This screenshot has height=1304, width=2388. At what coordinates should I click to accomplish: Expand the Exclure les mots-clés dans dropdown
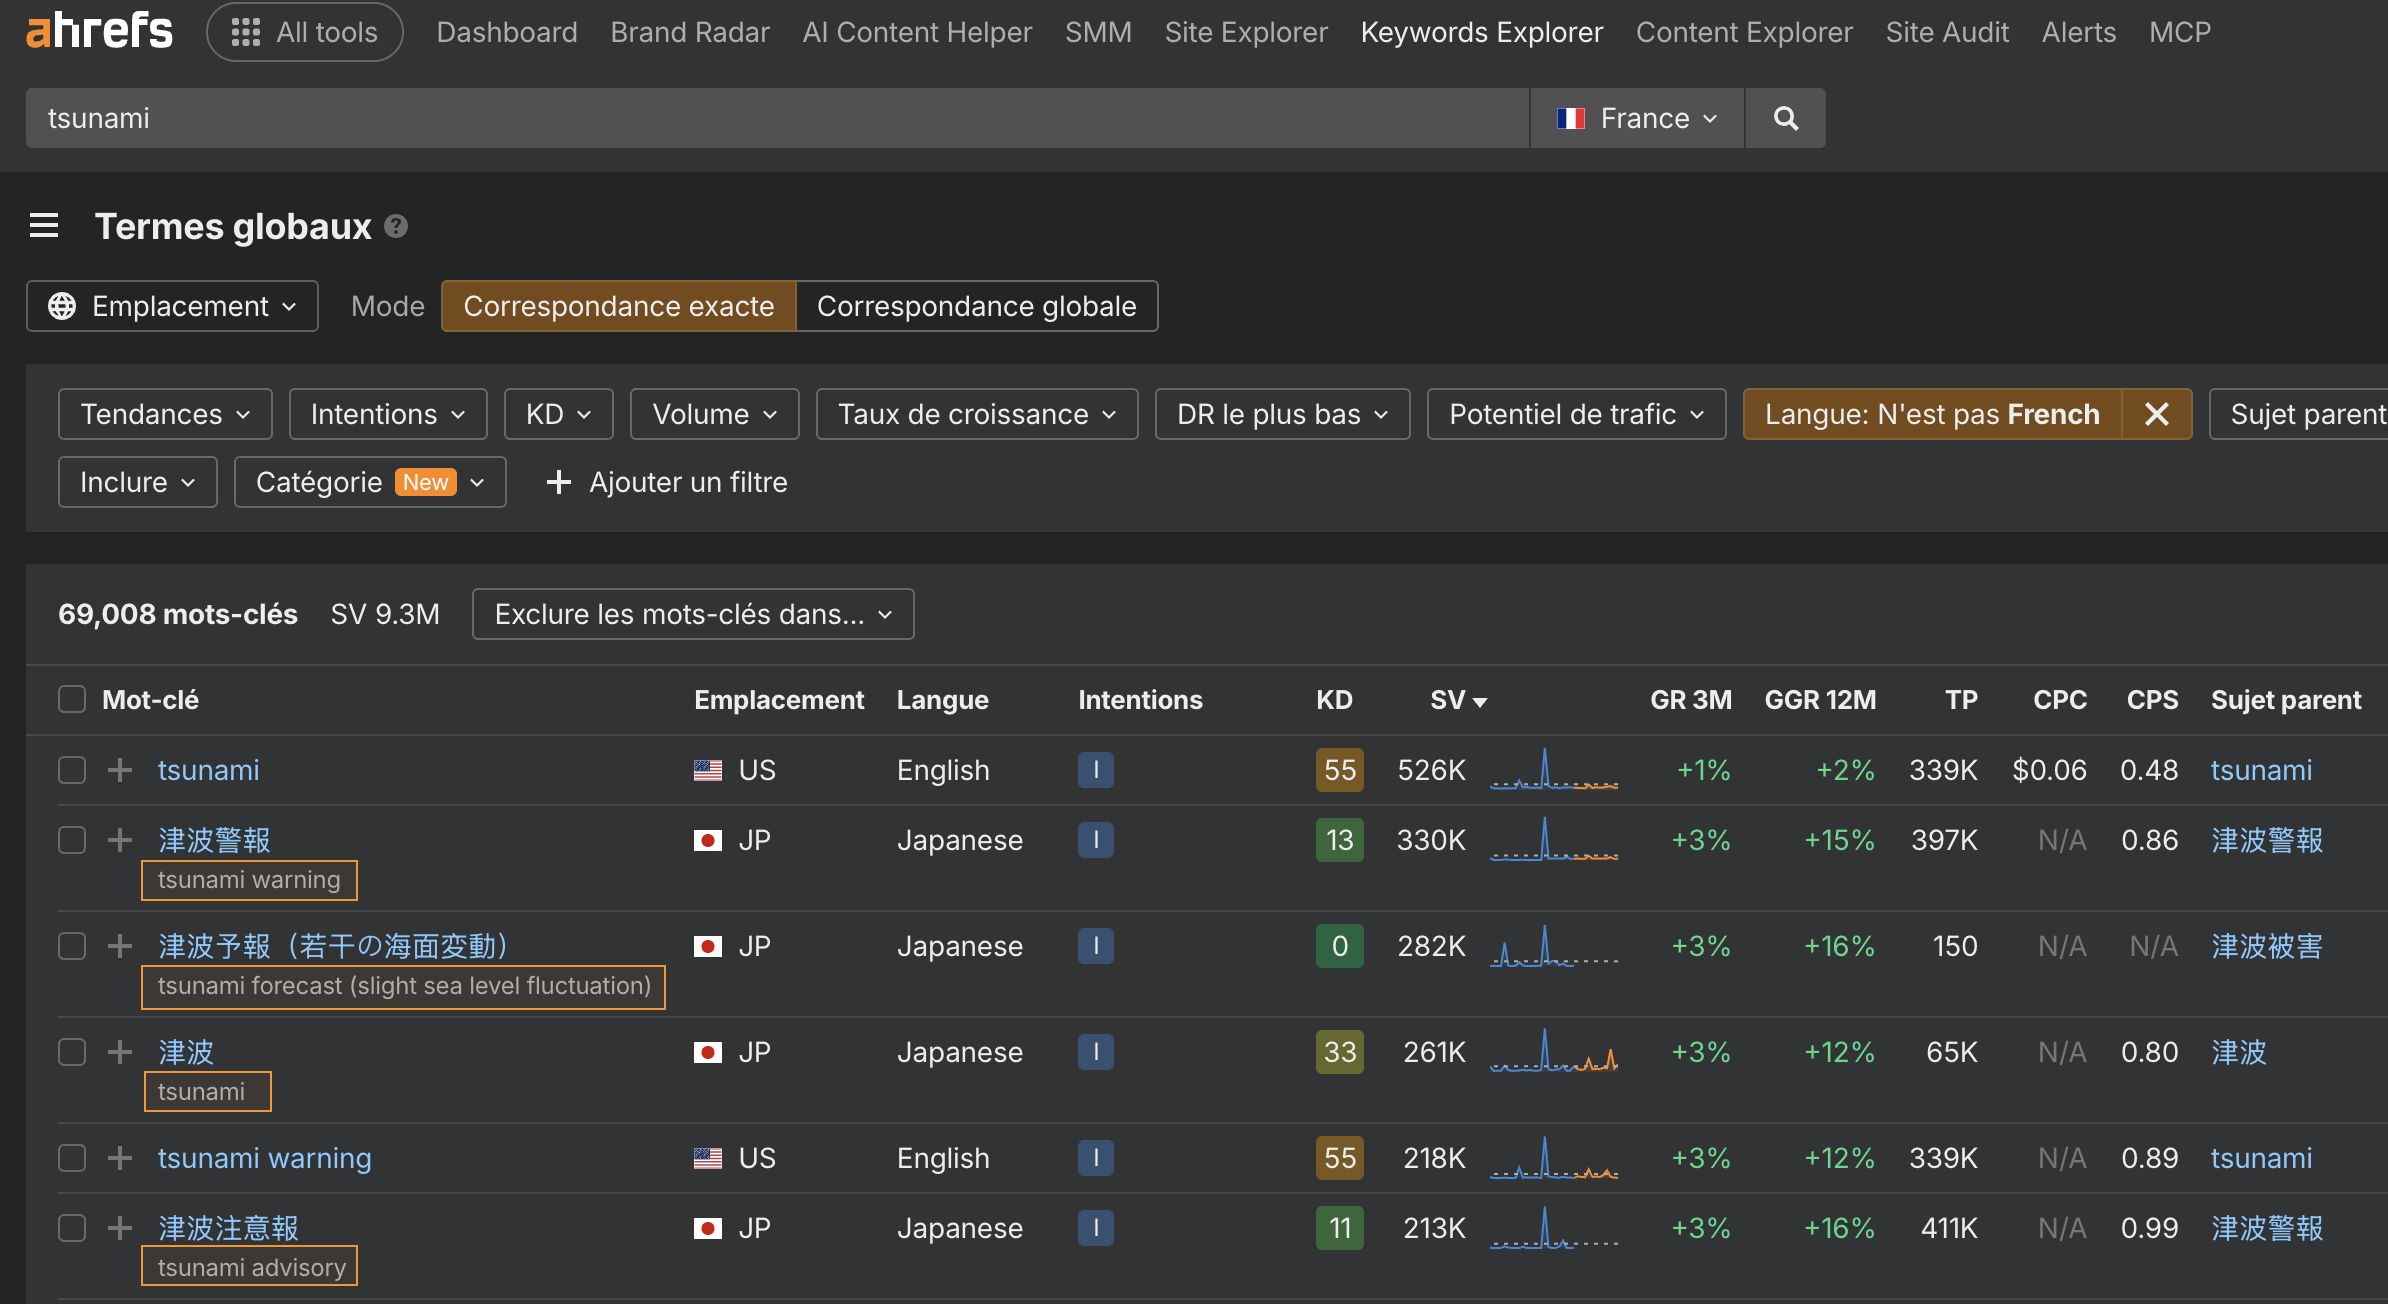click(x=691, y=614)
